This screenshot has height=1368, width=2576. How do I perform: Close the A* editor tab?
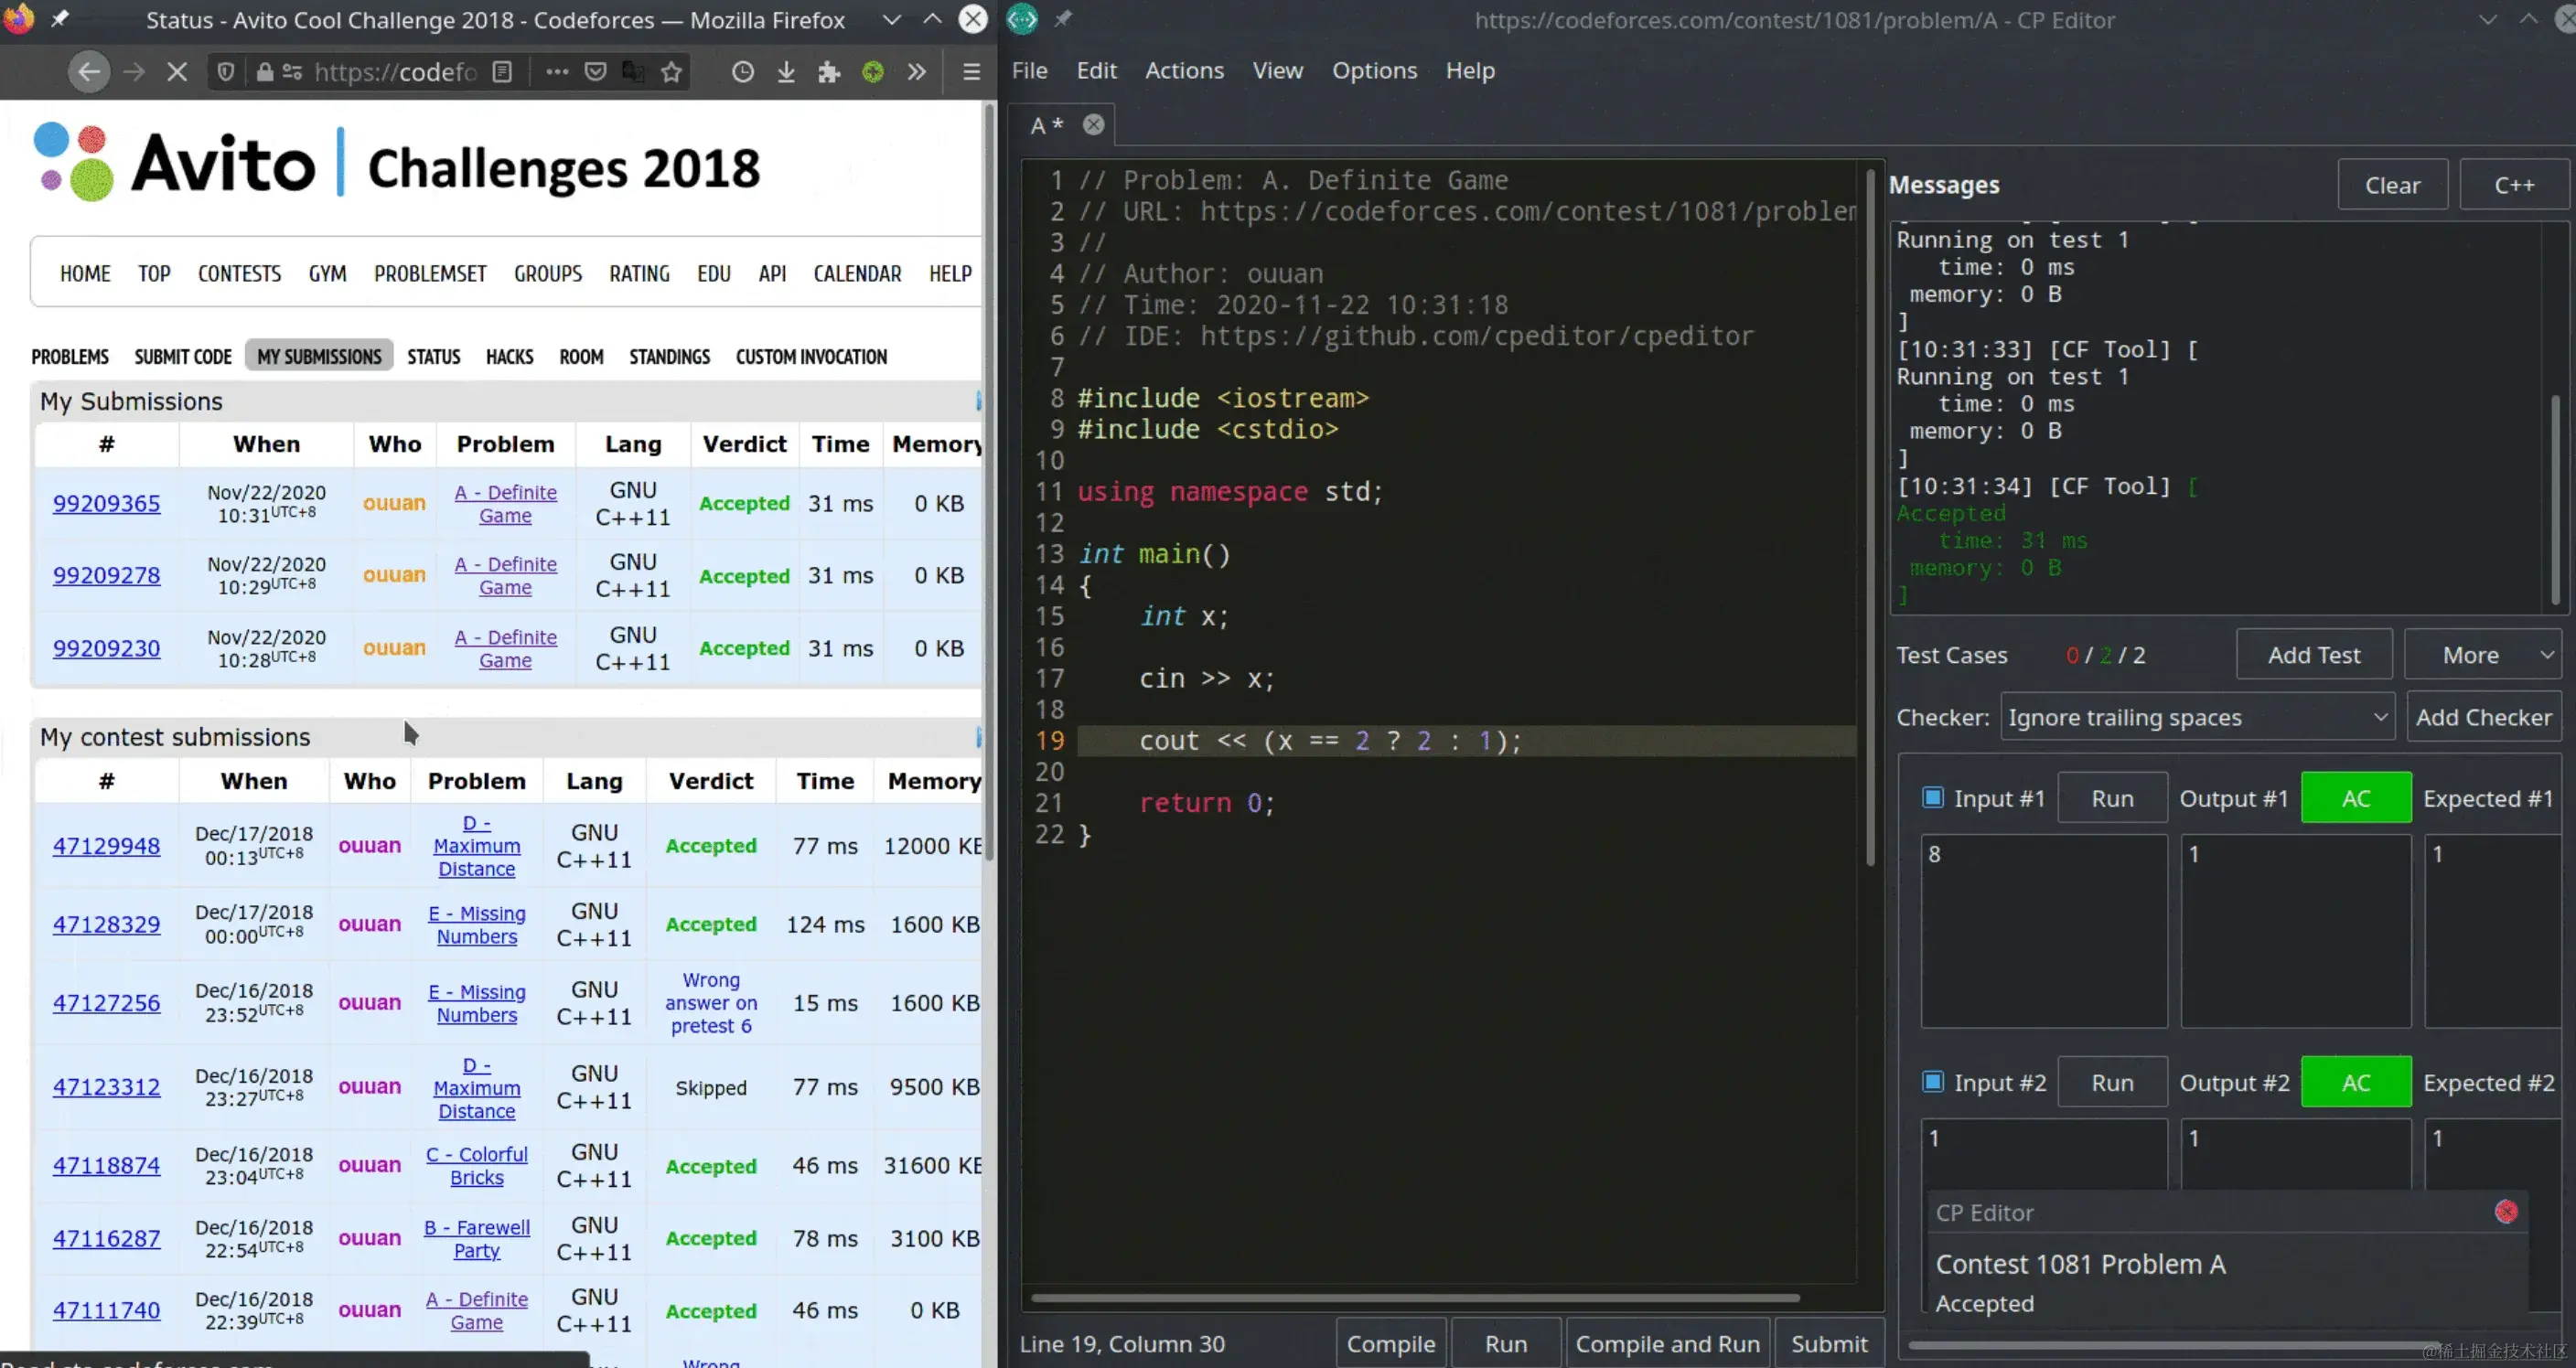(1094, 124)
